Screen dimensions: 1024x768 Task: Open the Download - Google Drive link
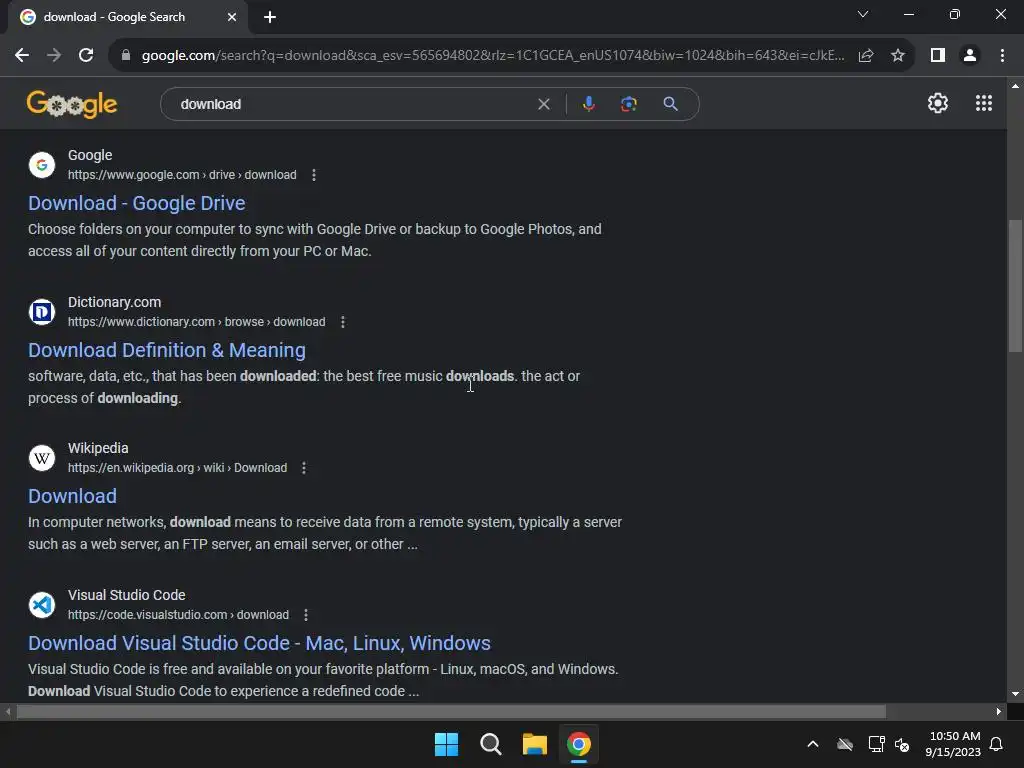click(136, 203)
